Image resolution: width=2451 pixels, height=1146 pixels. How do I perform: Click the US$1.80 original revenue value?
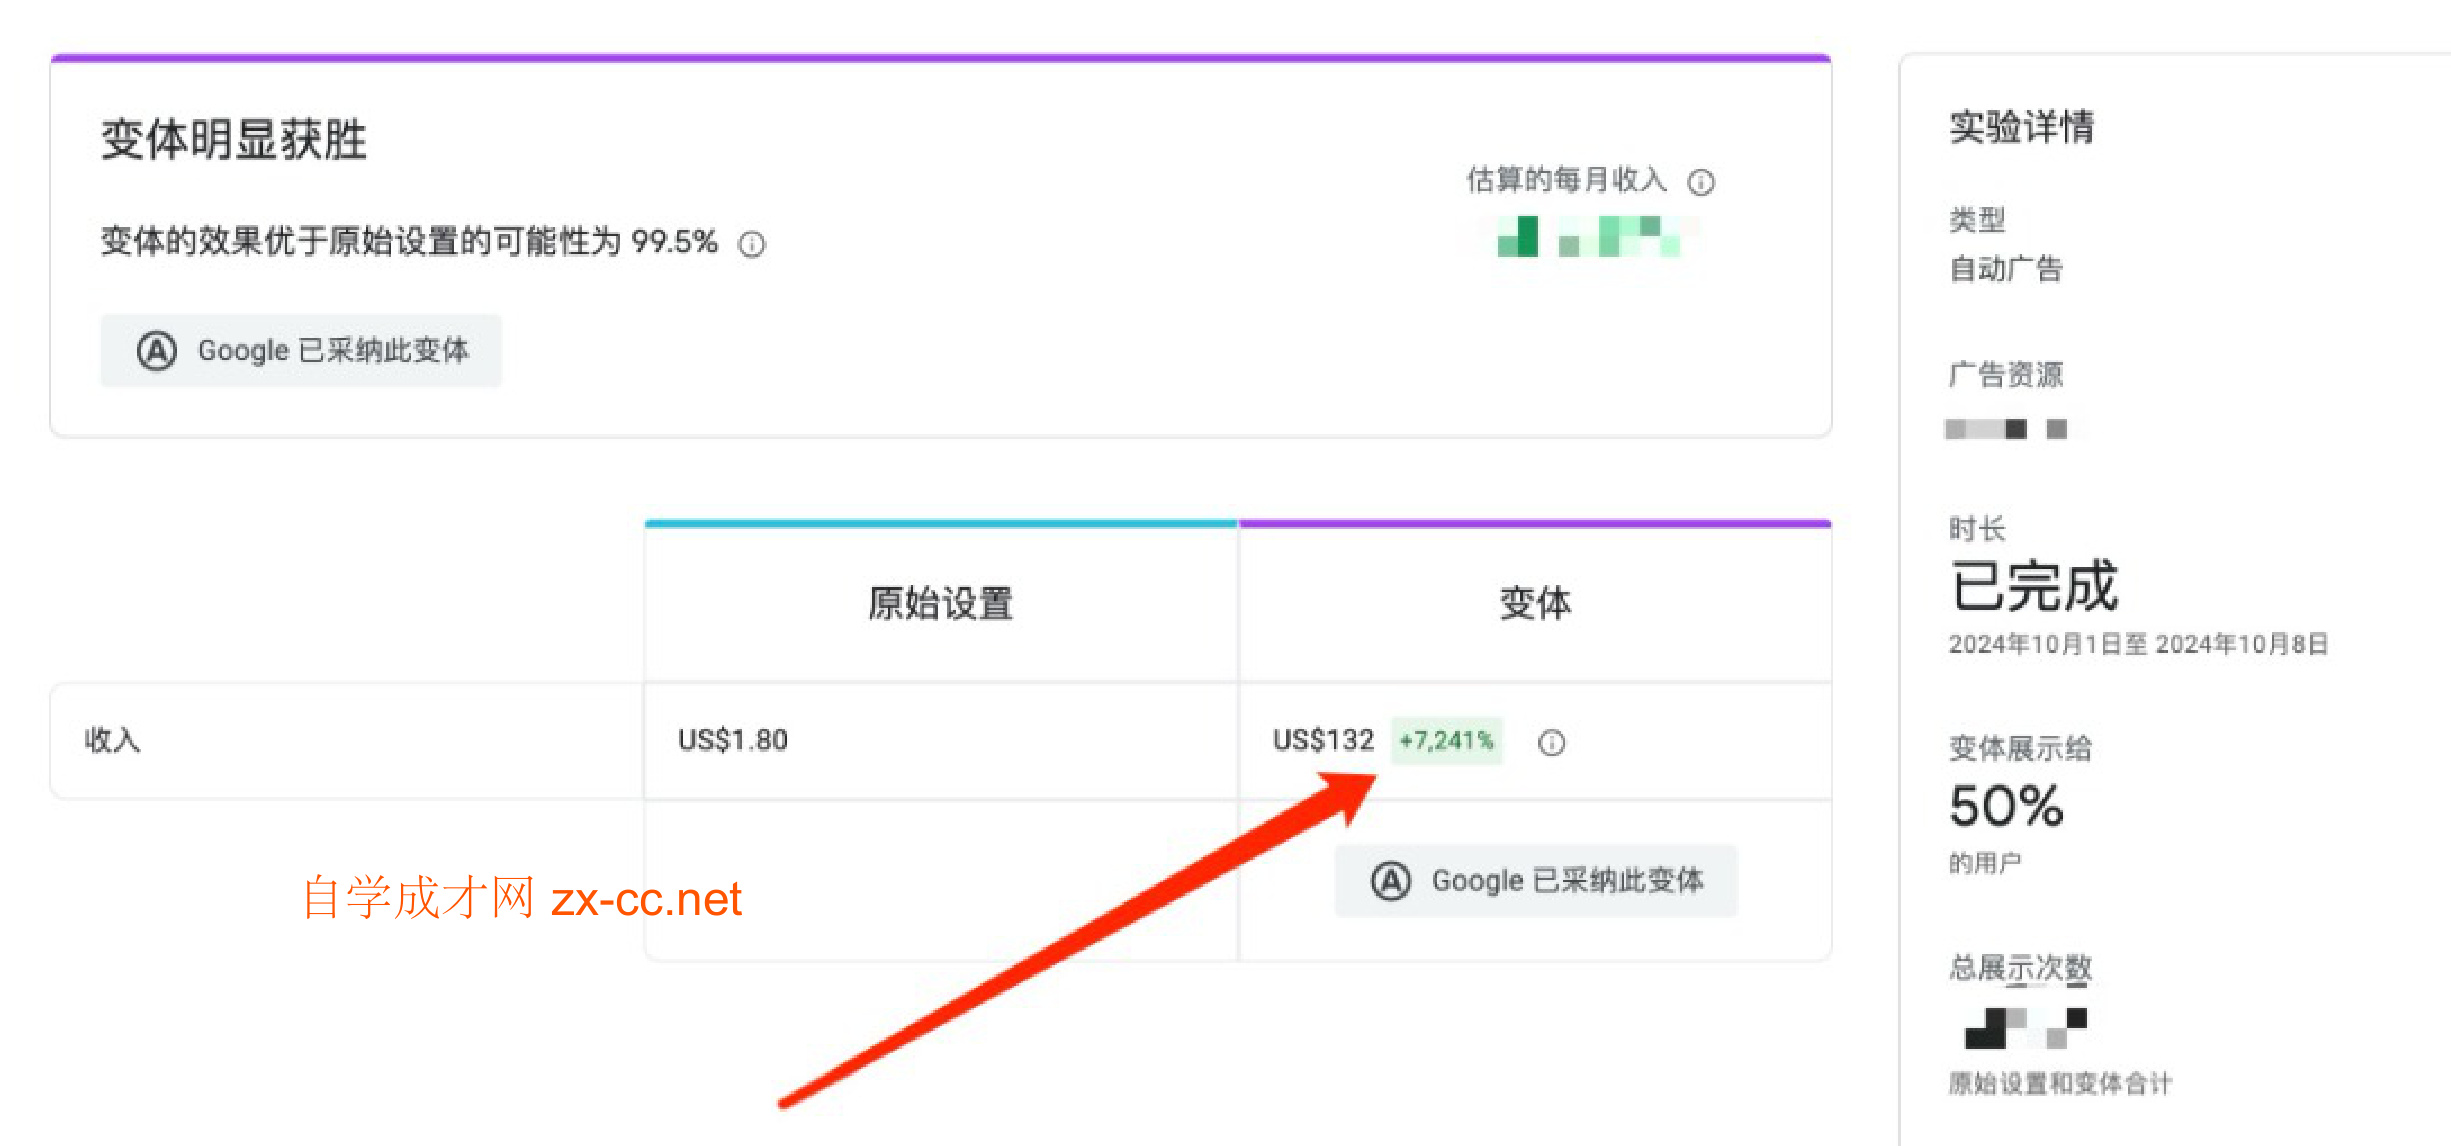point(732,740)
